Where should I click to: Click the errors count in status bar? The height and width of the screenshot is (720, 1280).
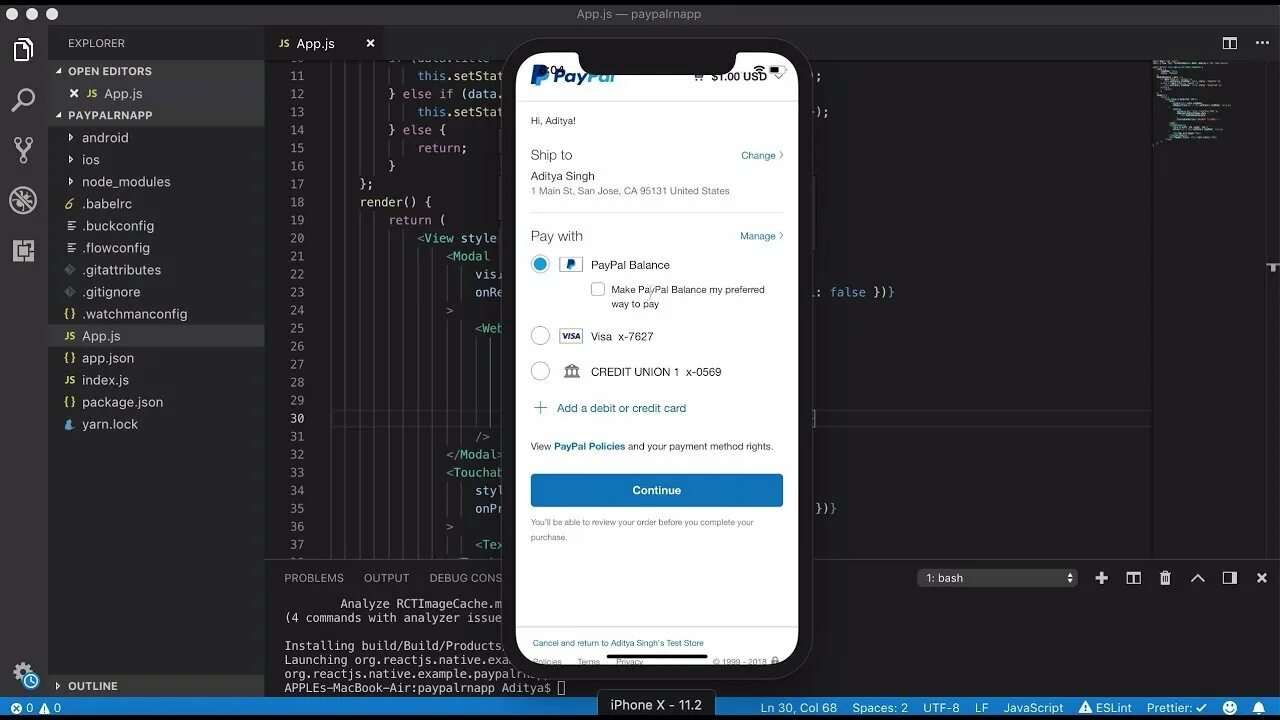point(22,707)
